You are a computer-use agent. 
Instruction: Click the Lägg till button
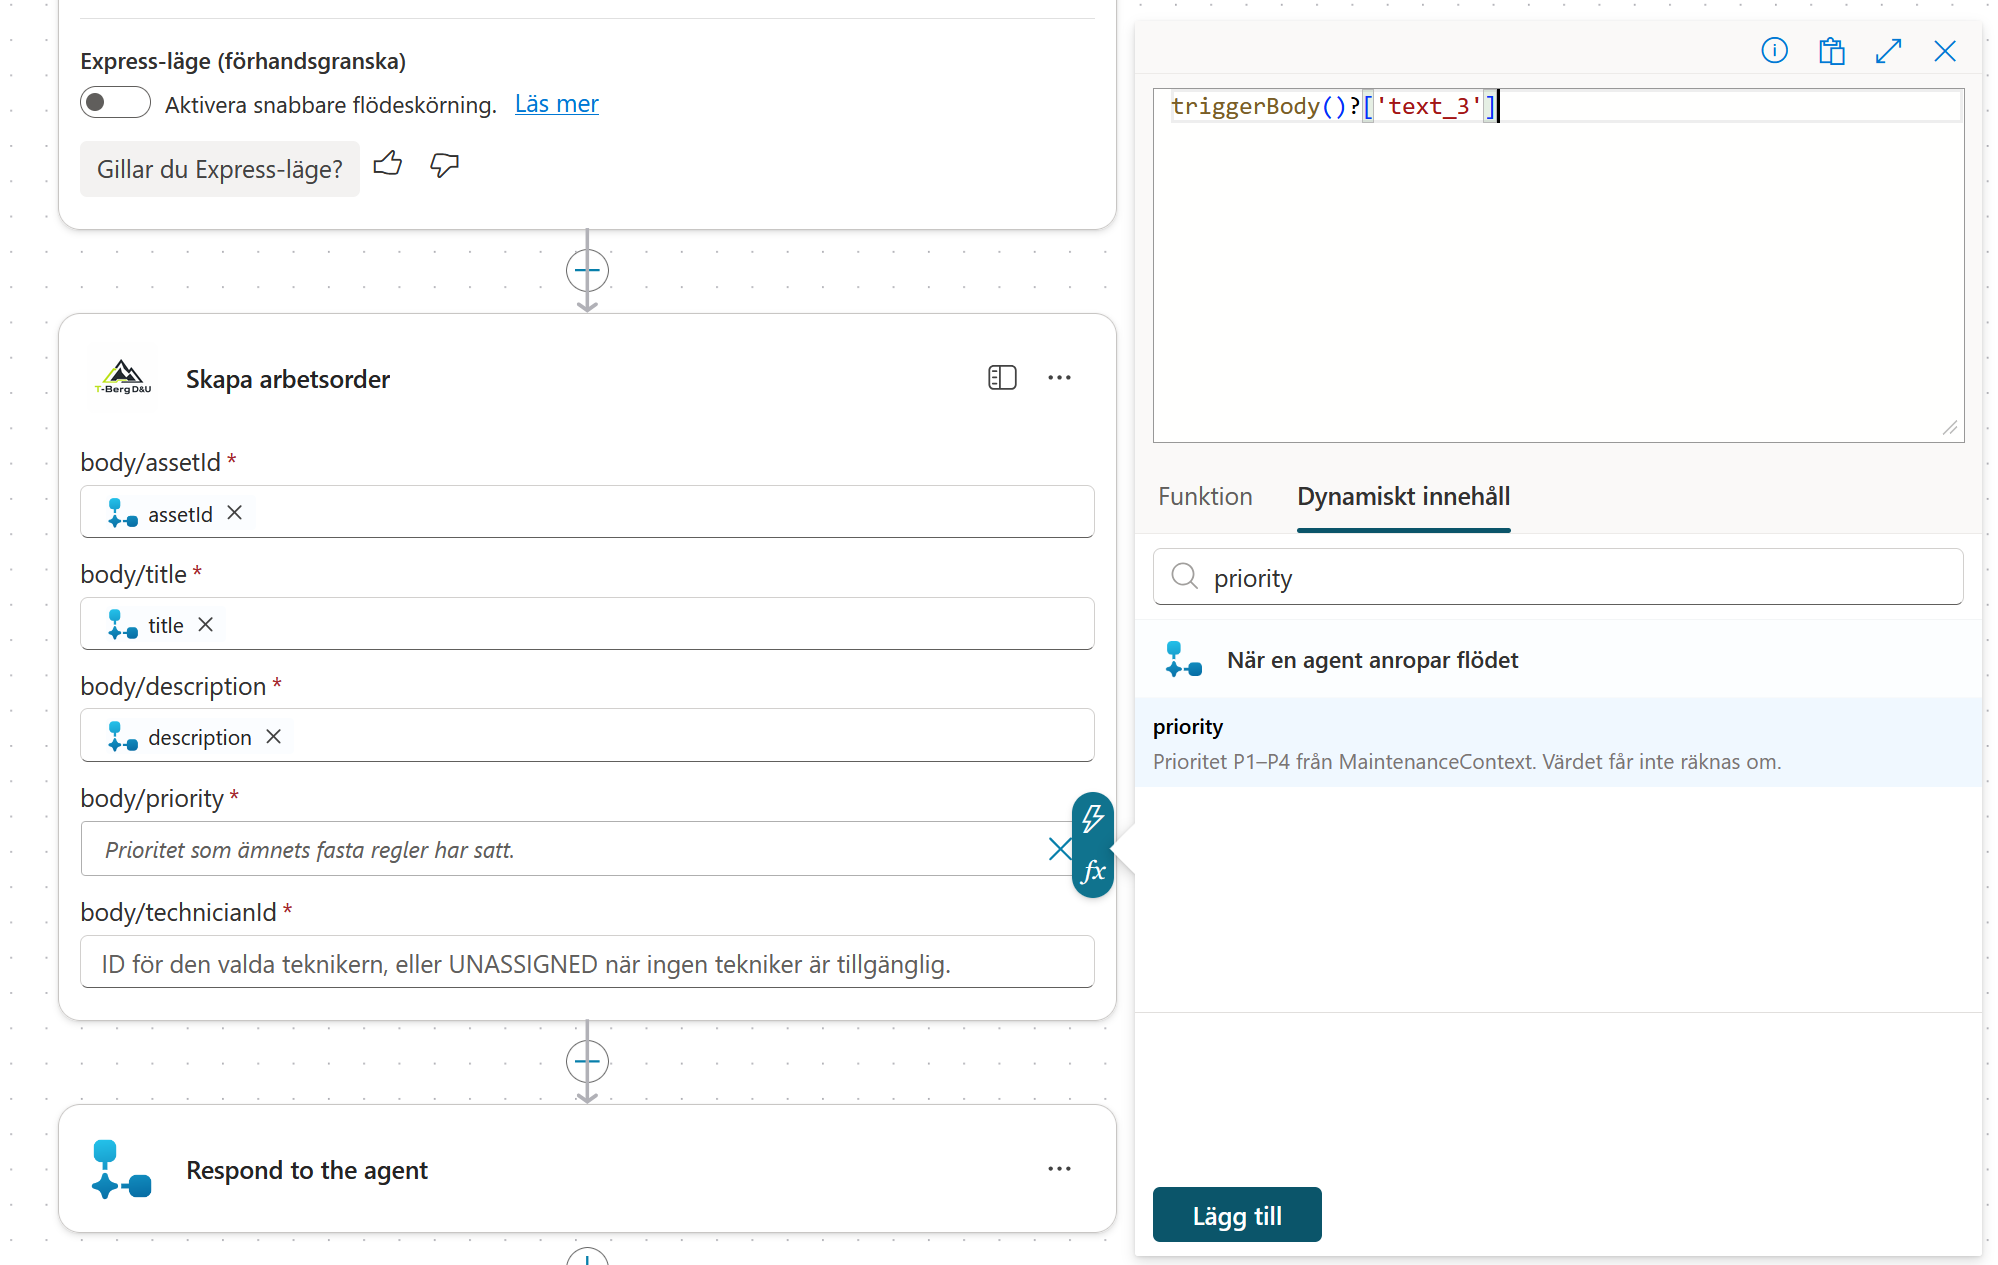point(1237,1215)
